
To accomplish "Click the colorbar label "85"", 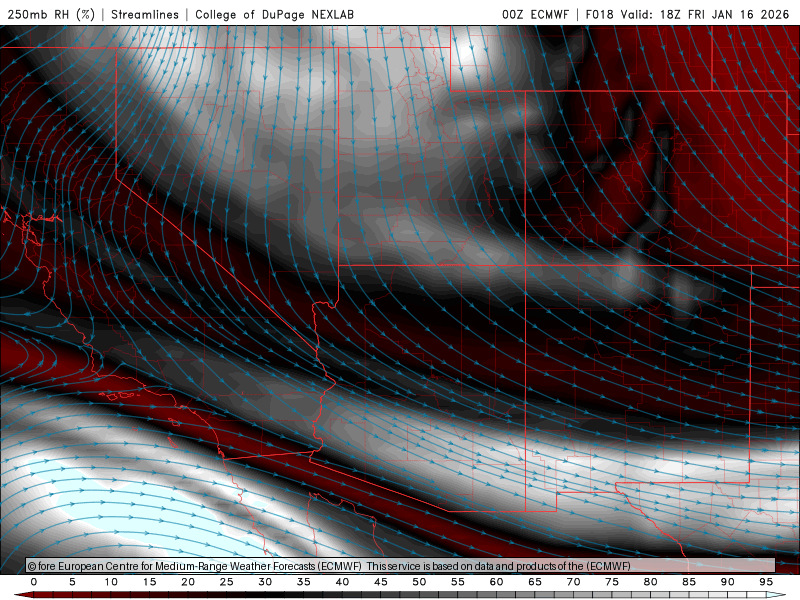I will pos(689,582).
